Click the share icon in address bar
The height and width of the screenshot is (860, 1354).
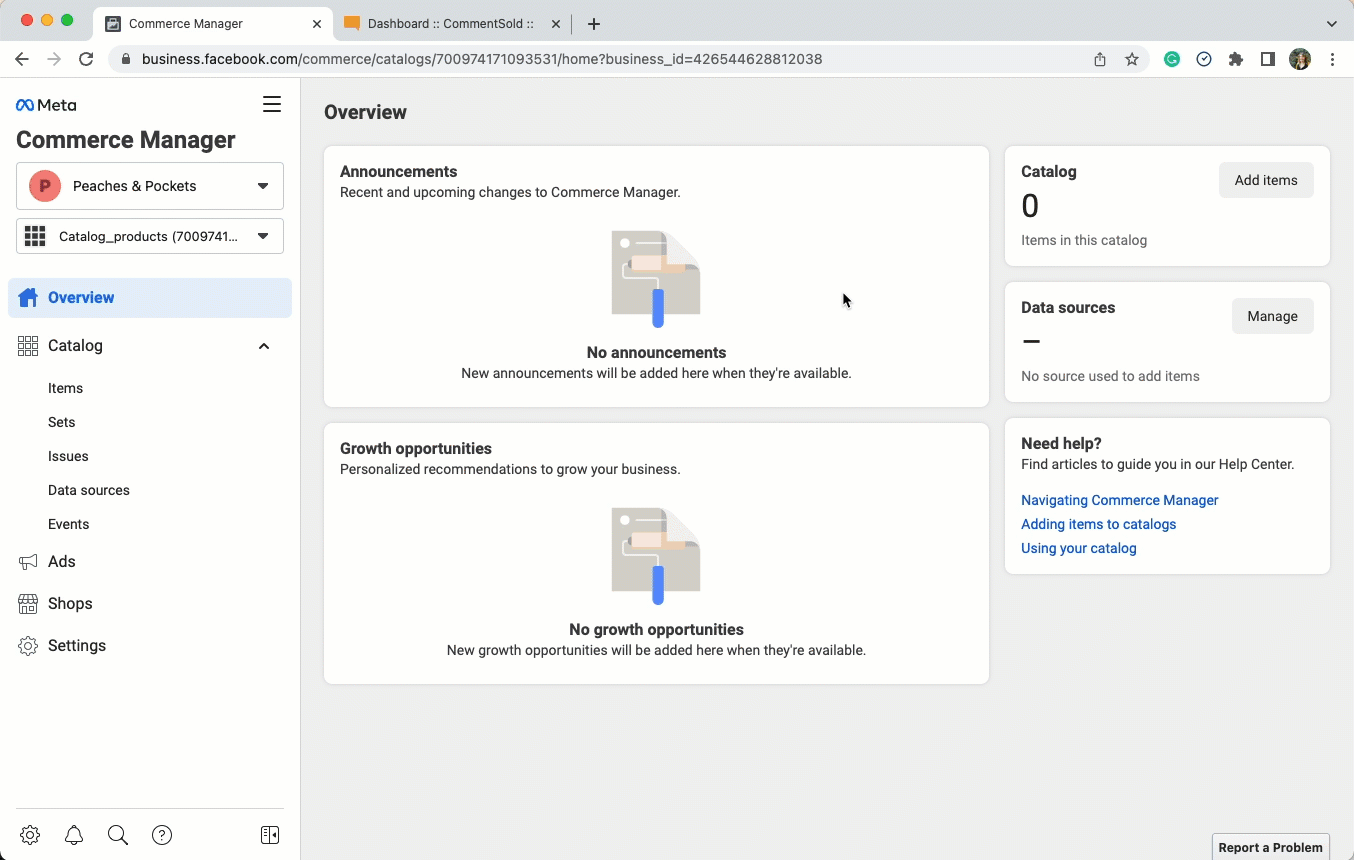[1100, 59]
